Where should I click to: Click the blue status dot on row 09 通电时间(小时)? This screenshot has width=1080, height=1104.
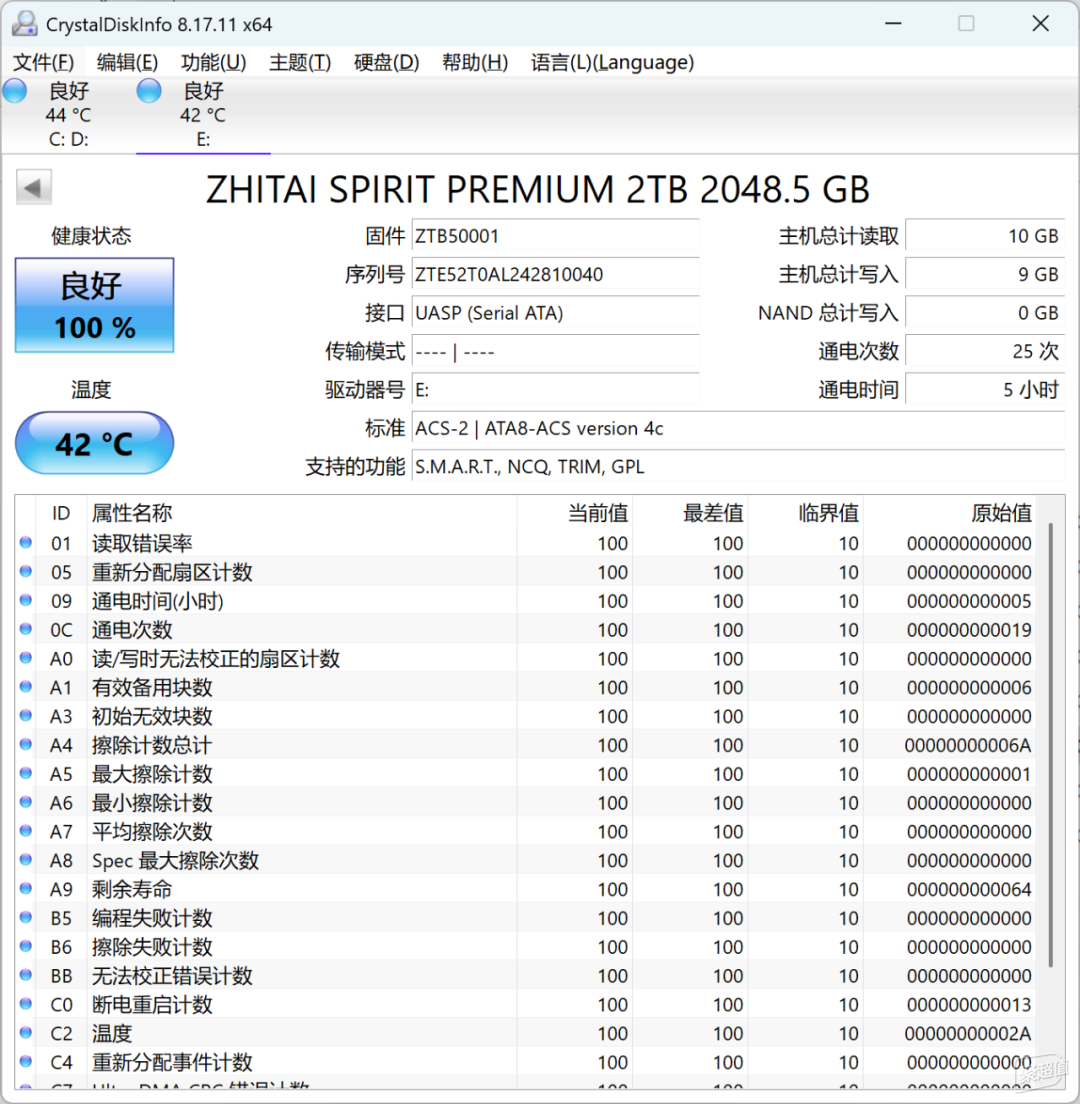pos(26,600)
